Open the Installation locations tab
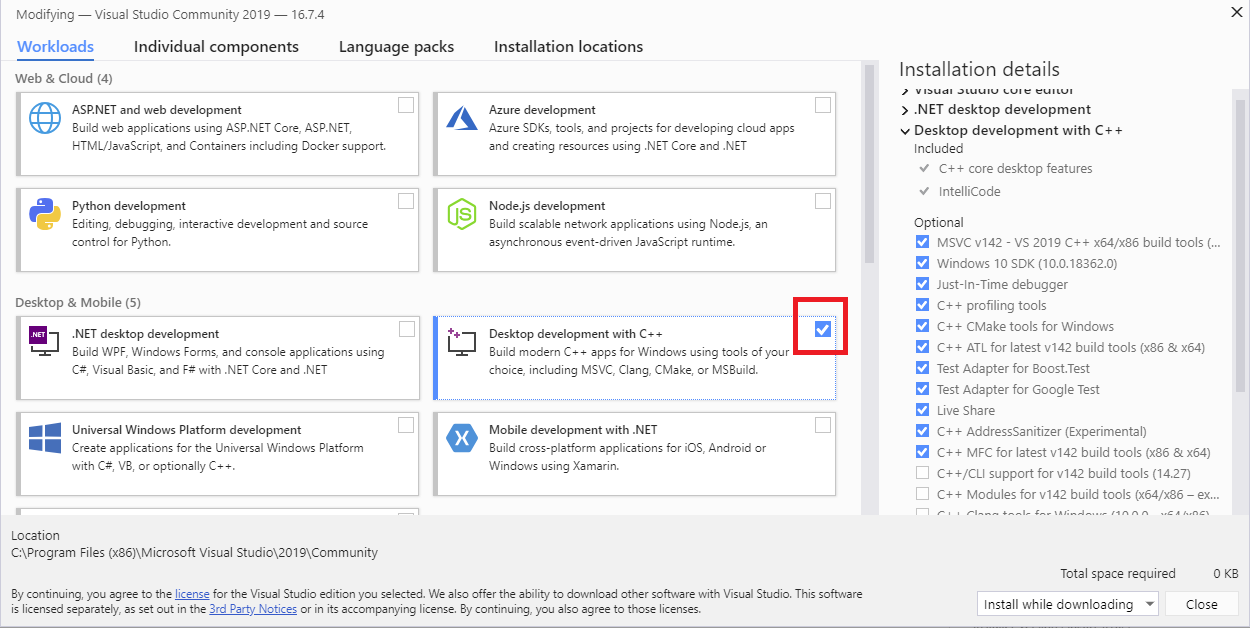 568,47
